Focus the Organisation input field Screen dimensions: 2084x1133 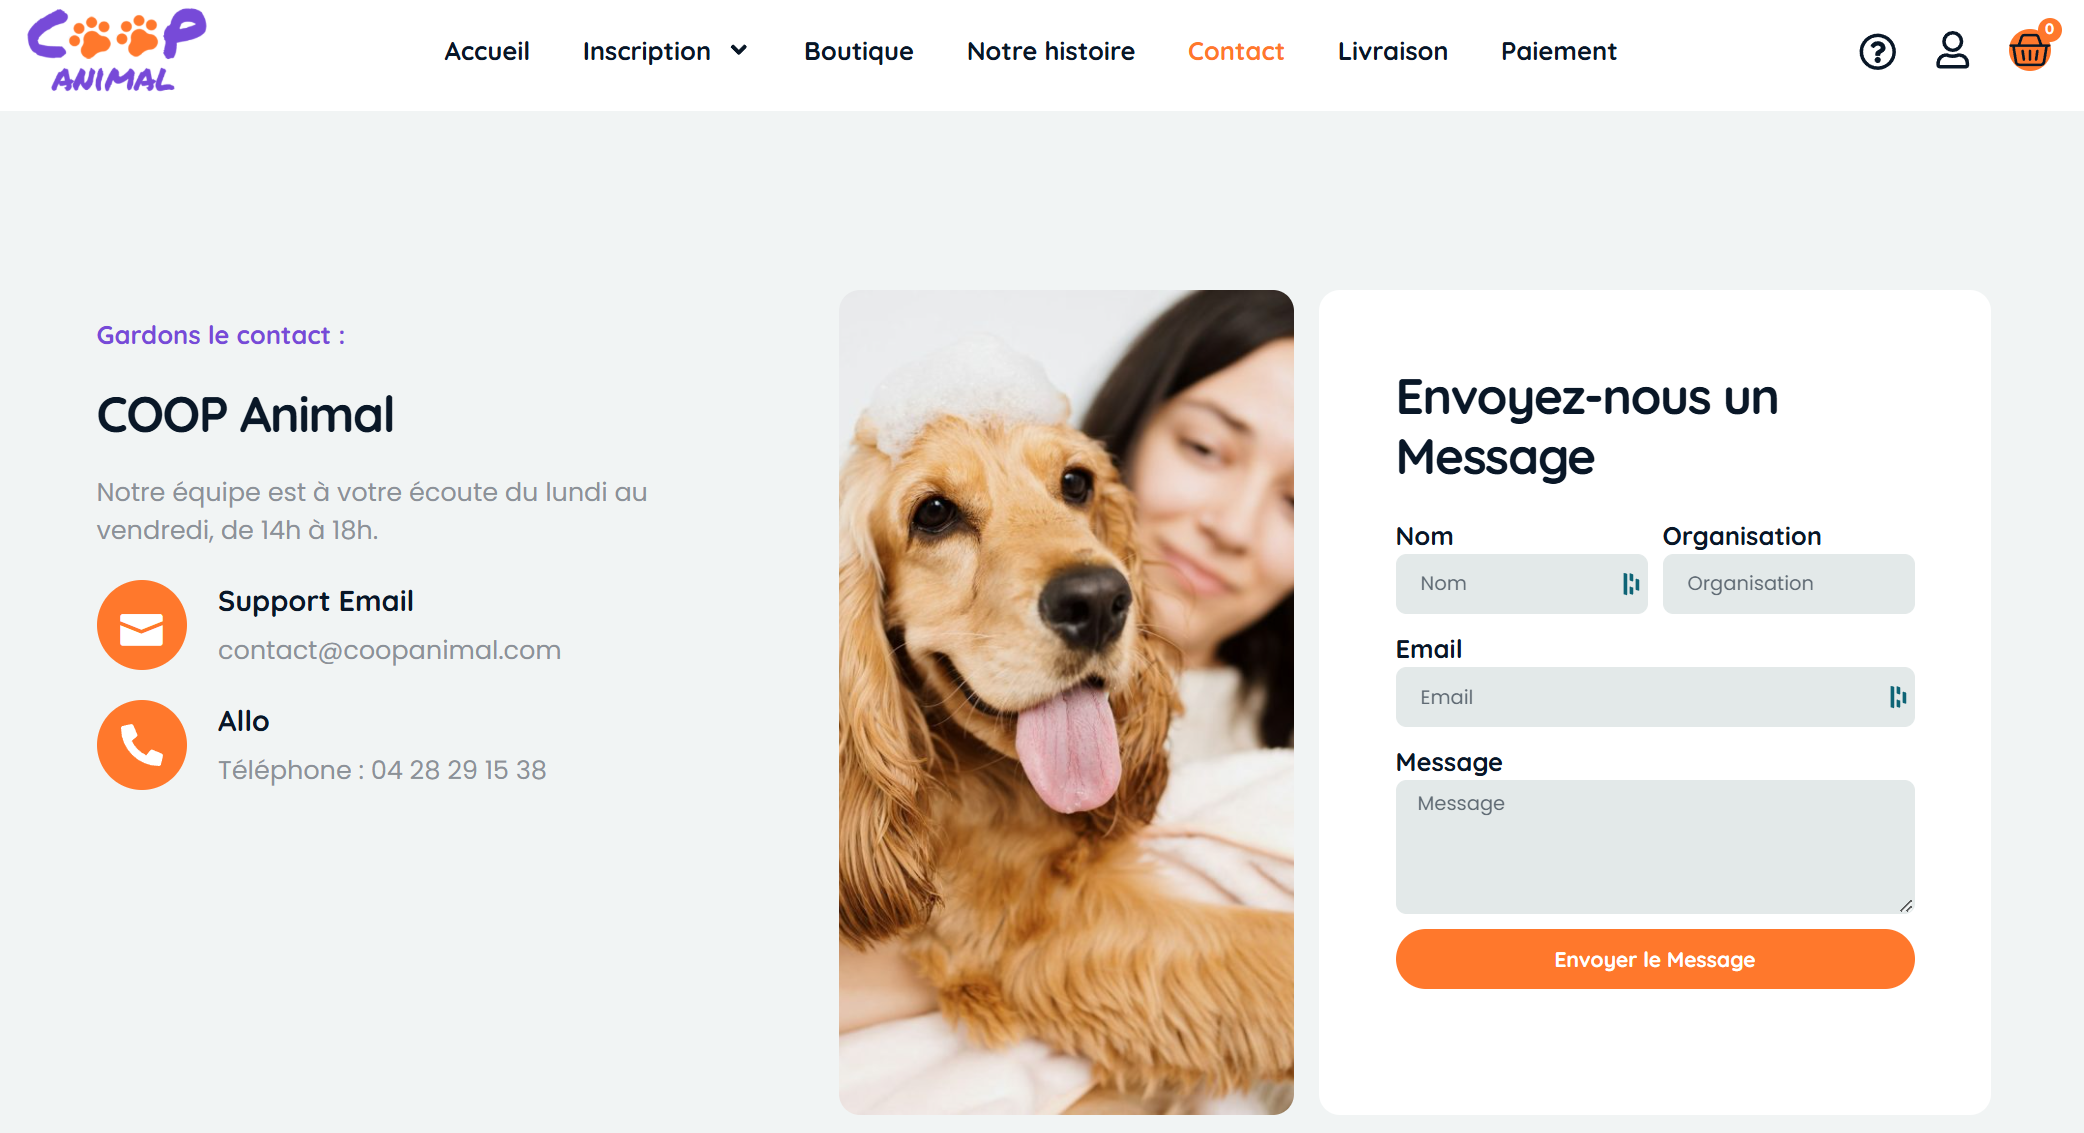coord(1789,584)
